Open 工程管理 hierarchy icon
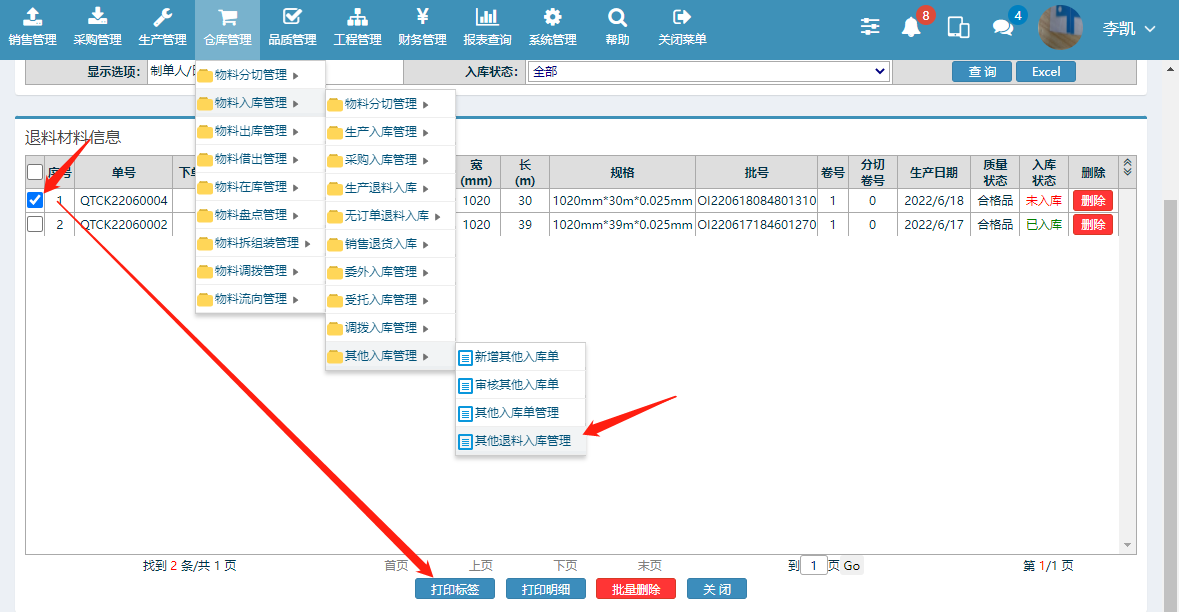Image resolution: width=1179 pixels, height=612 pixels. (357, 17)
